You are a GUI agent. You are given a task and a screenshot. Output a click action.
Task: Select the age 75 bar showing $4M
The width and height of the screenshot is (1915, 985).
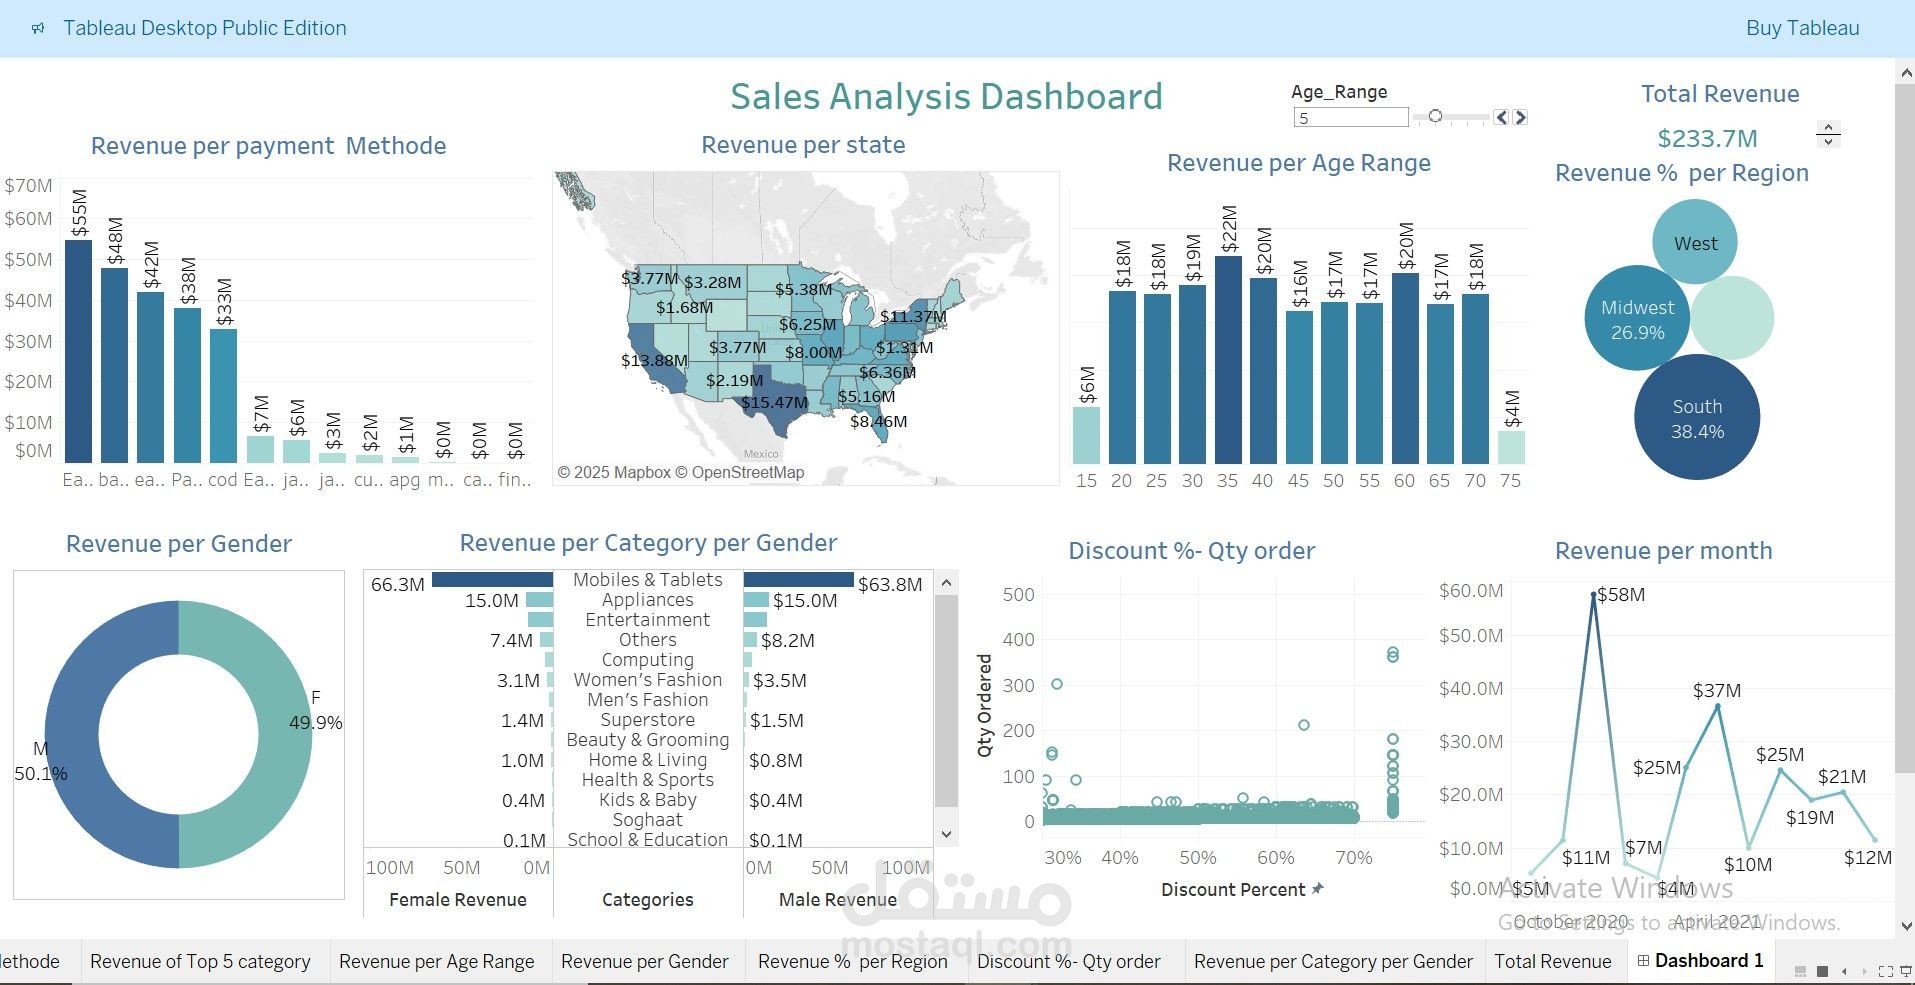pyautogui.click(x=1511, y=447)
